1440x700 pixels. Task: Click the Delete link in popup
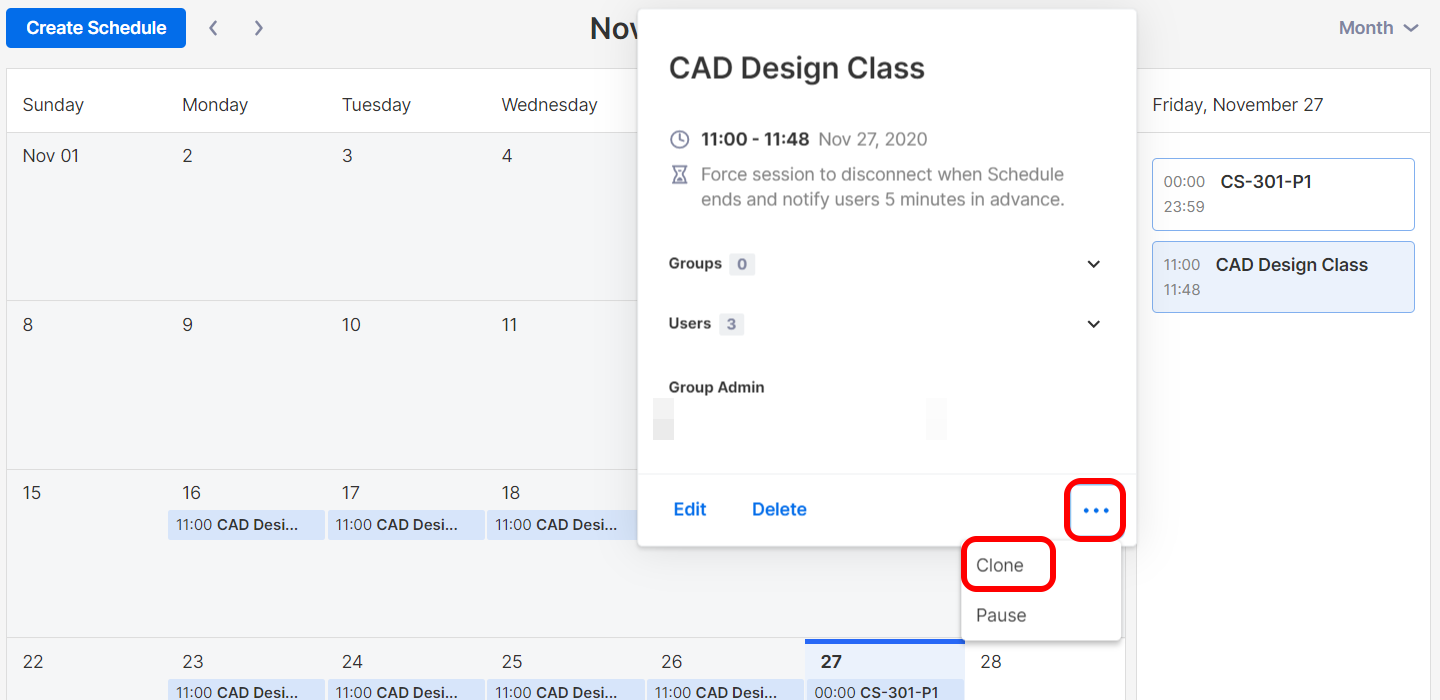pos(779,509)
